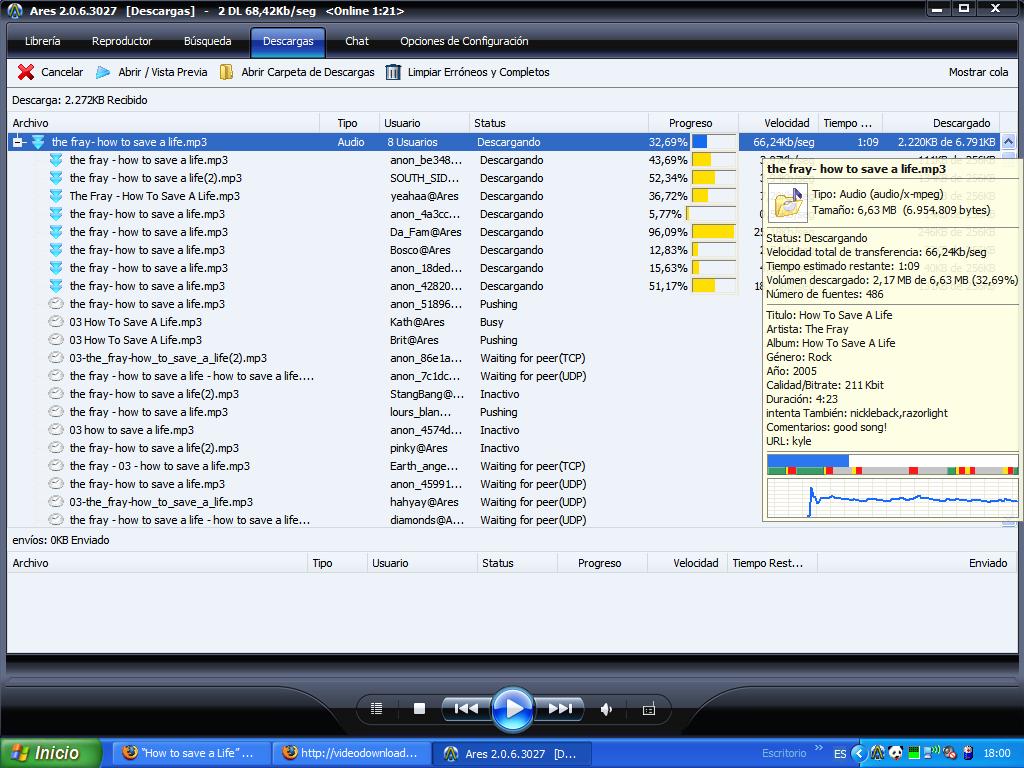Sort downloads by Progreso column header
This screenshot has width=1024, height=768.
pos(693,123)
